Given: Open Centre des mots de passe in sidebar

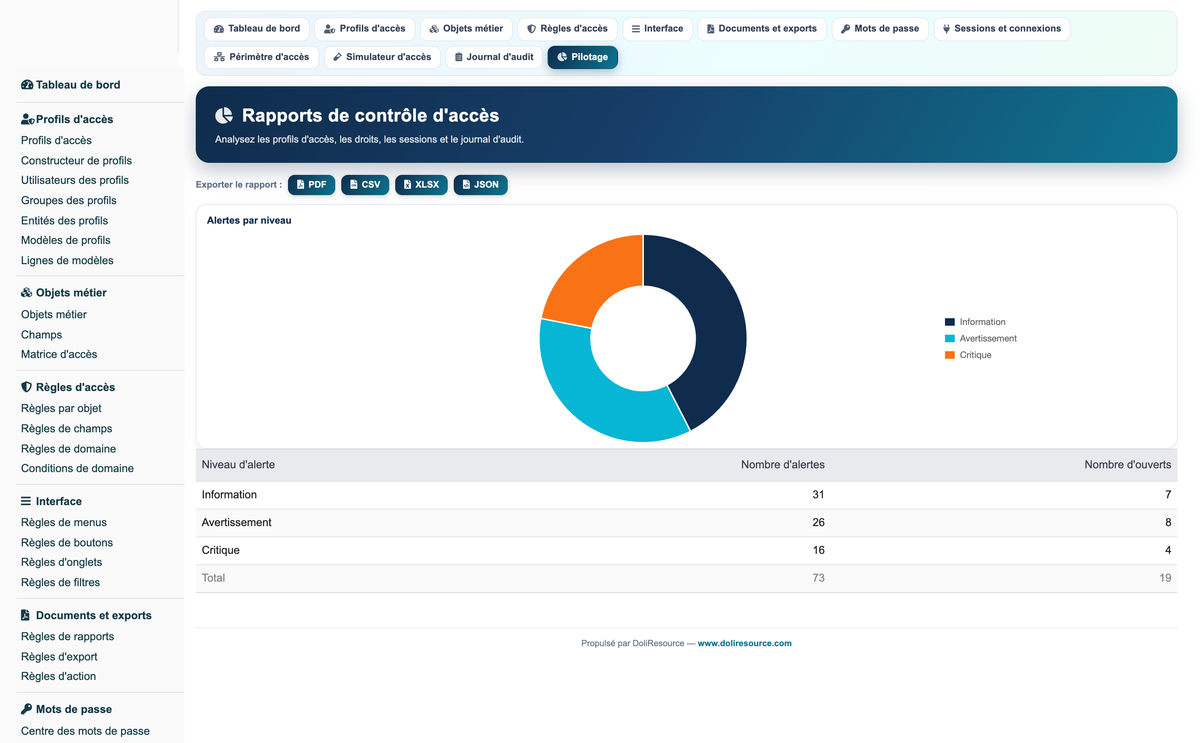Looking at the screenshot, I should click(85, 730).
